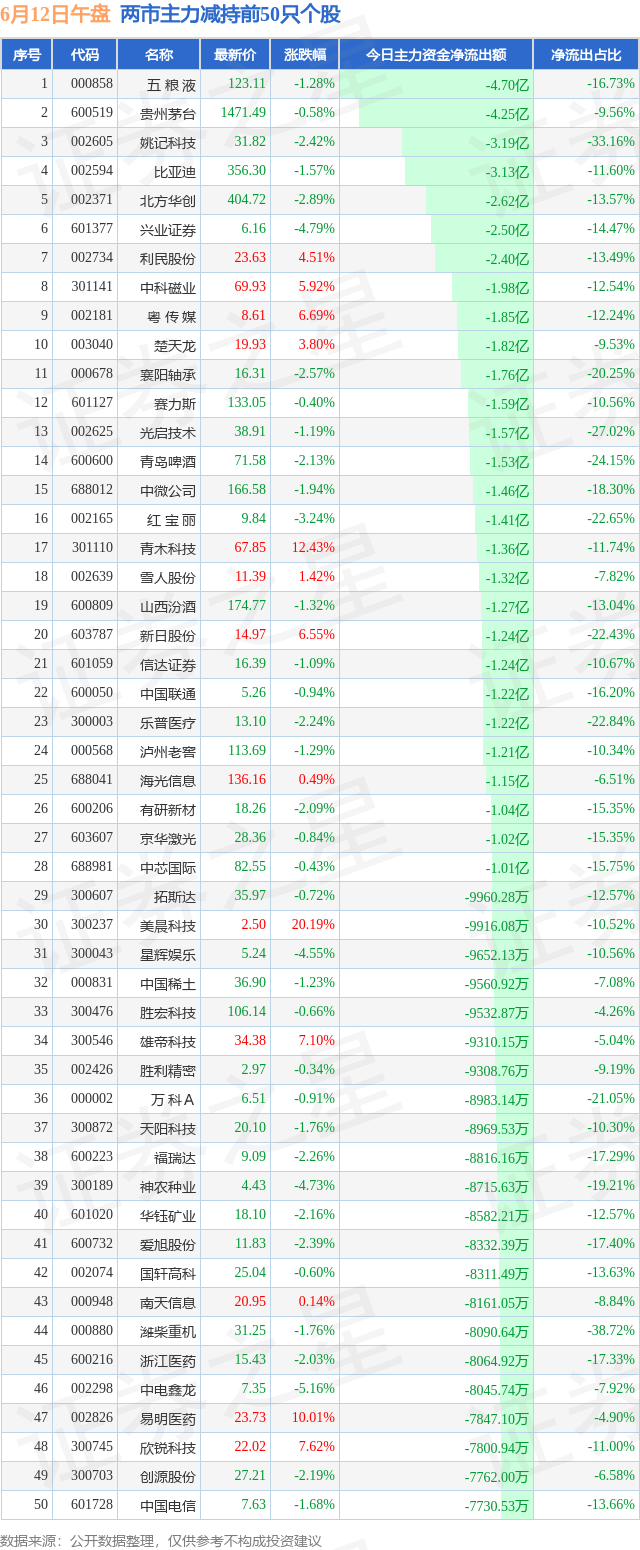Select stock name 创源股份

[169, 1476]
